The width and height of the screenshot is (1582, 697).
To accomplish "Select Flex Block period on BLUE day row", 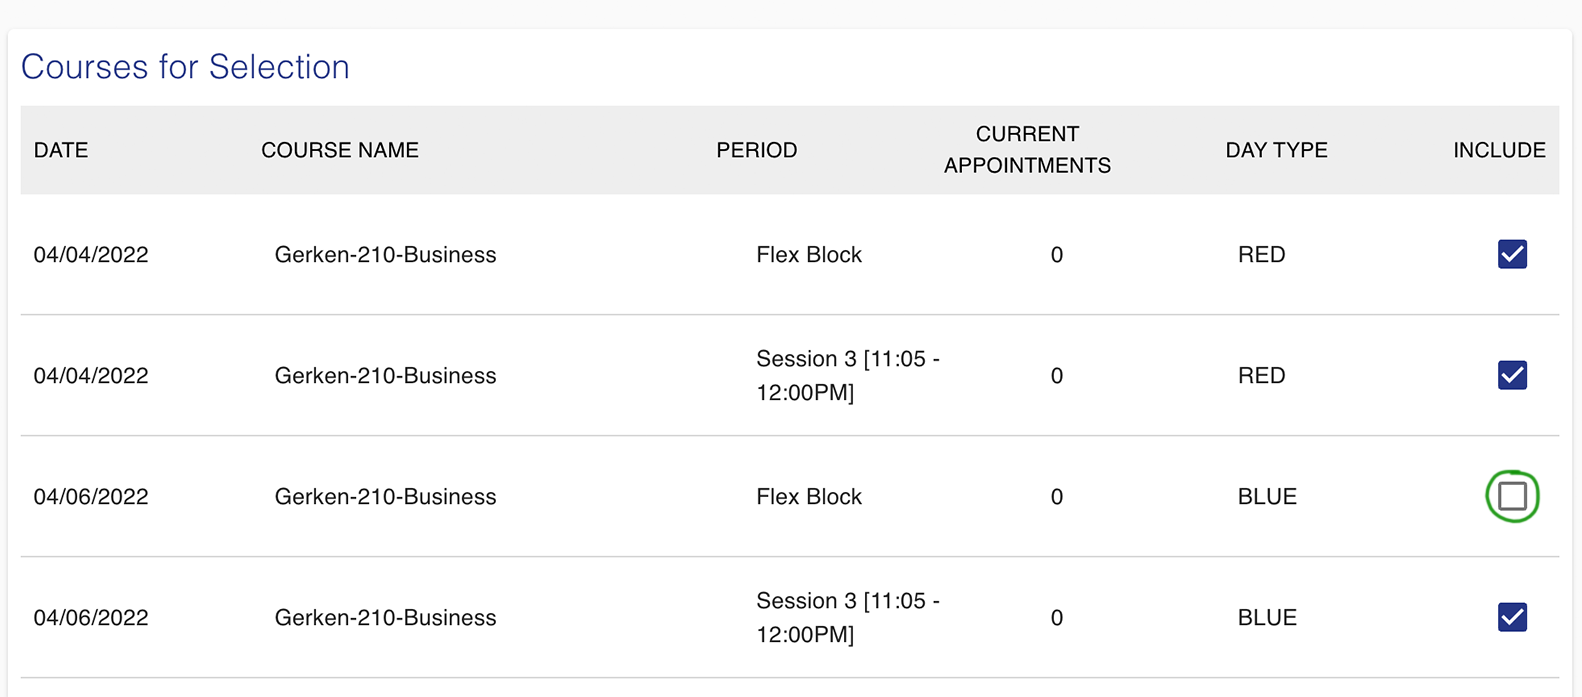I will (x=809, y=497).
